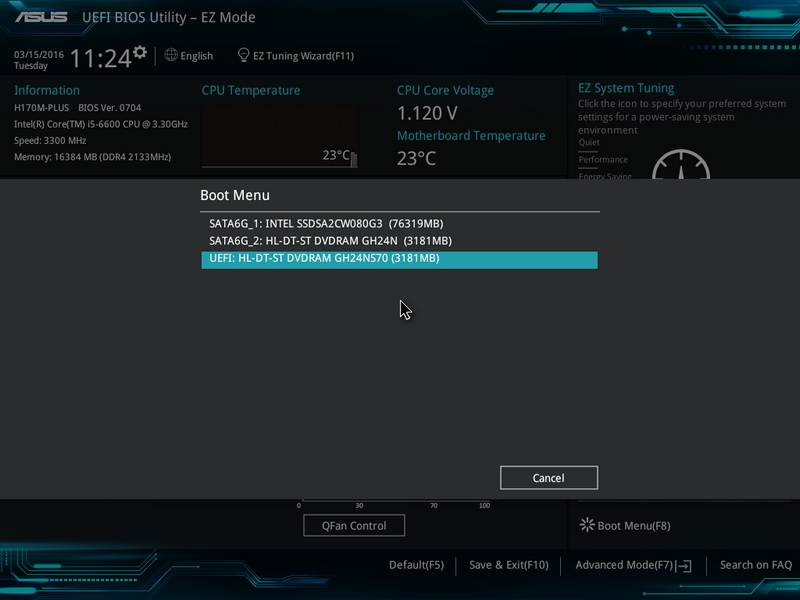Click the 1.120 V voltage value
This screenshot has height=600, width=800.
pos(427,113)
